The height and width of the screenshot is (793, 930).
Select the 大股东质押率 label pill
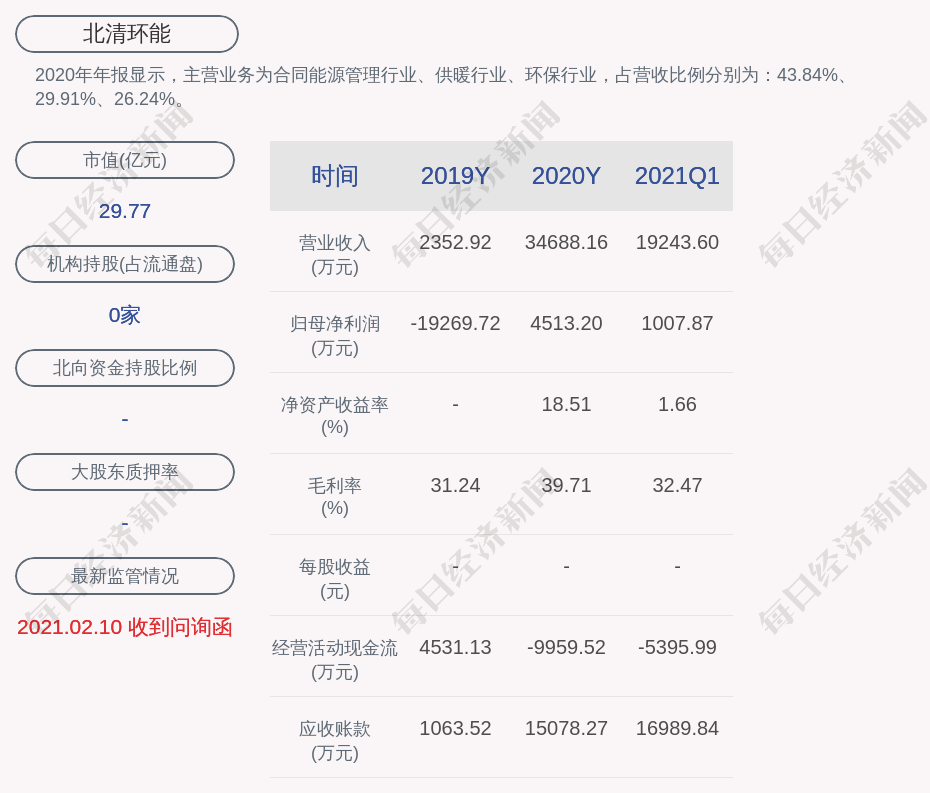click(125, 472)
